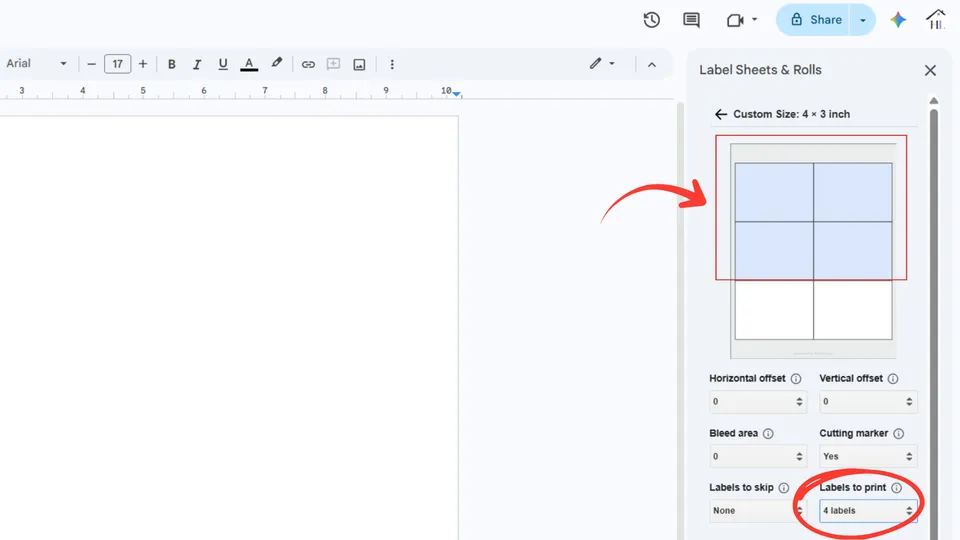The image size is (960, 540).
Task: Decrease font size with minus button
Action: pos(91,64)
